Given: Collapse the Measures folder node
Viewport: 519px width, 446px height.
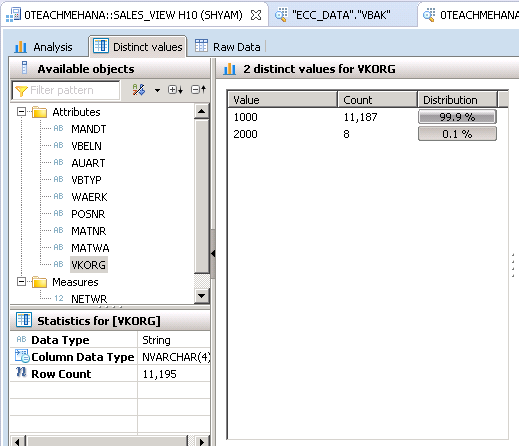Looking at the screenshot, I should [x=21, y=282].
